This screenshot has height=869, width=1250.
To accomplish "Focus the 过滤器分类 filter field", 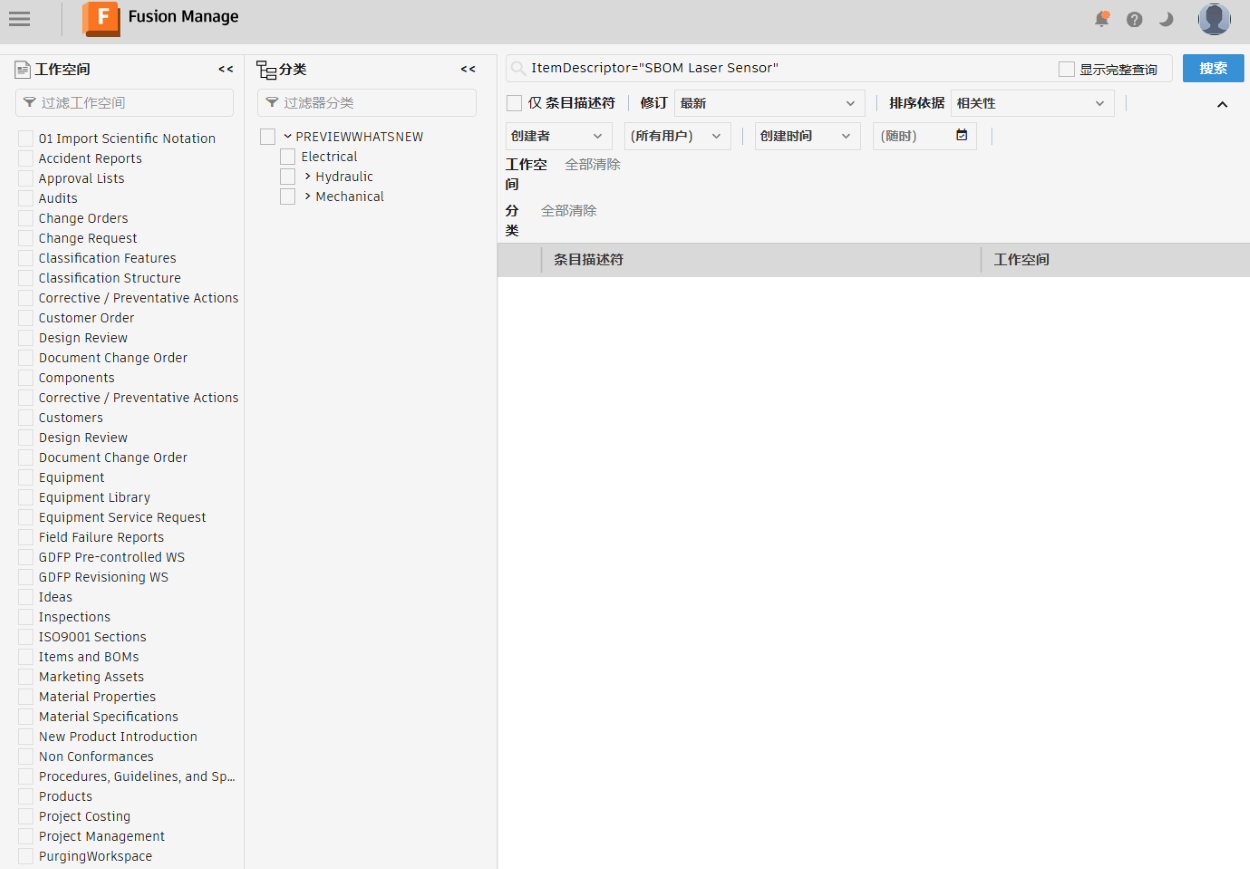I will click(367, 103).
